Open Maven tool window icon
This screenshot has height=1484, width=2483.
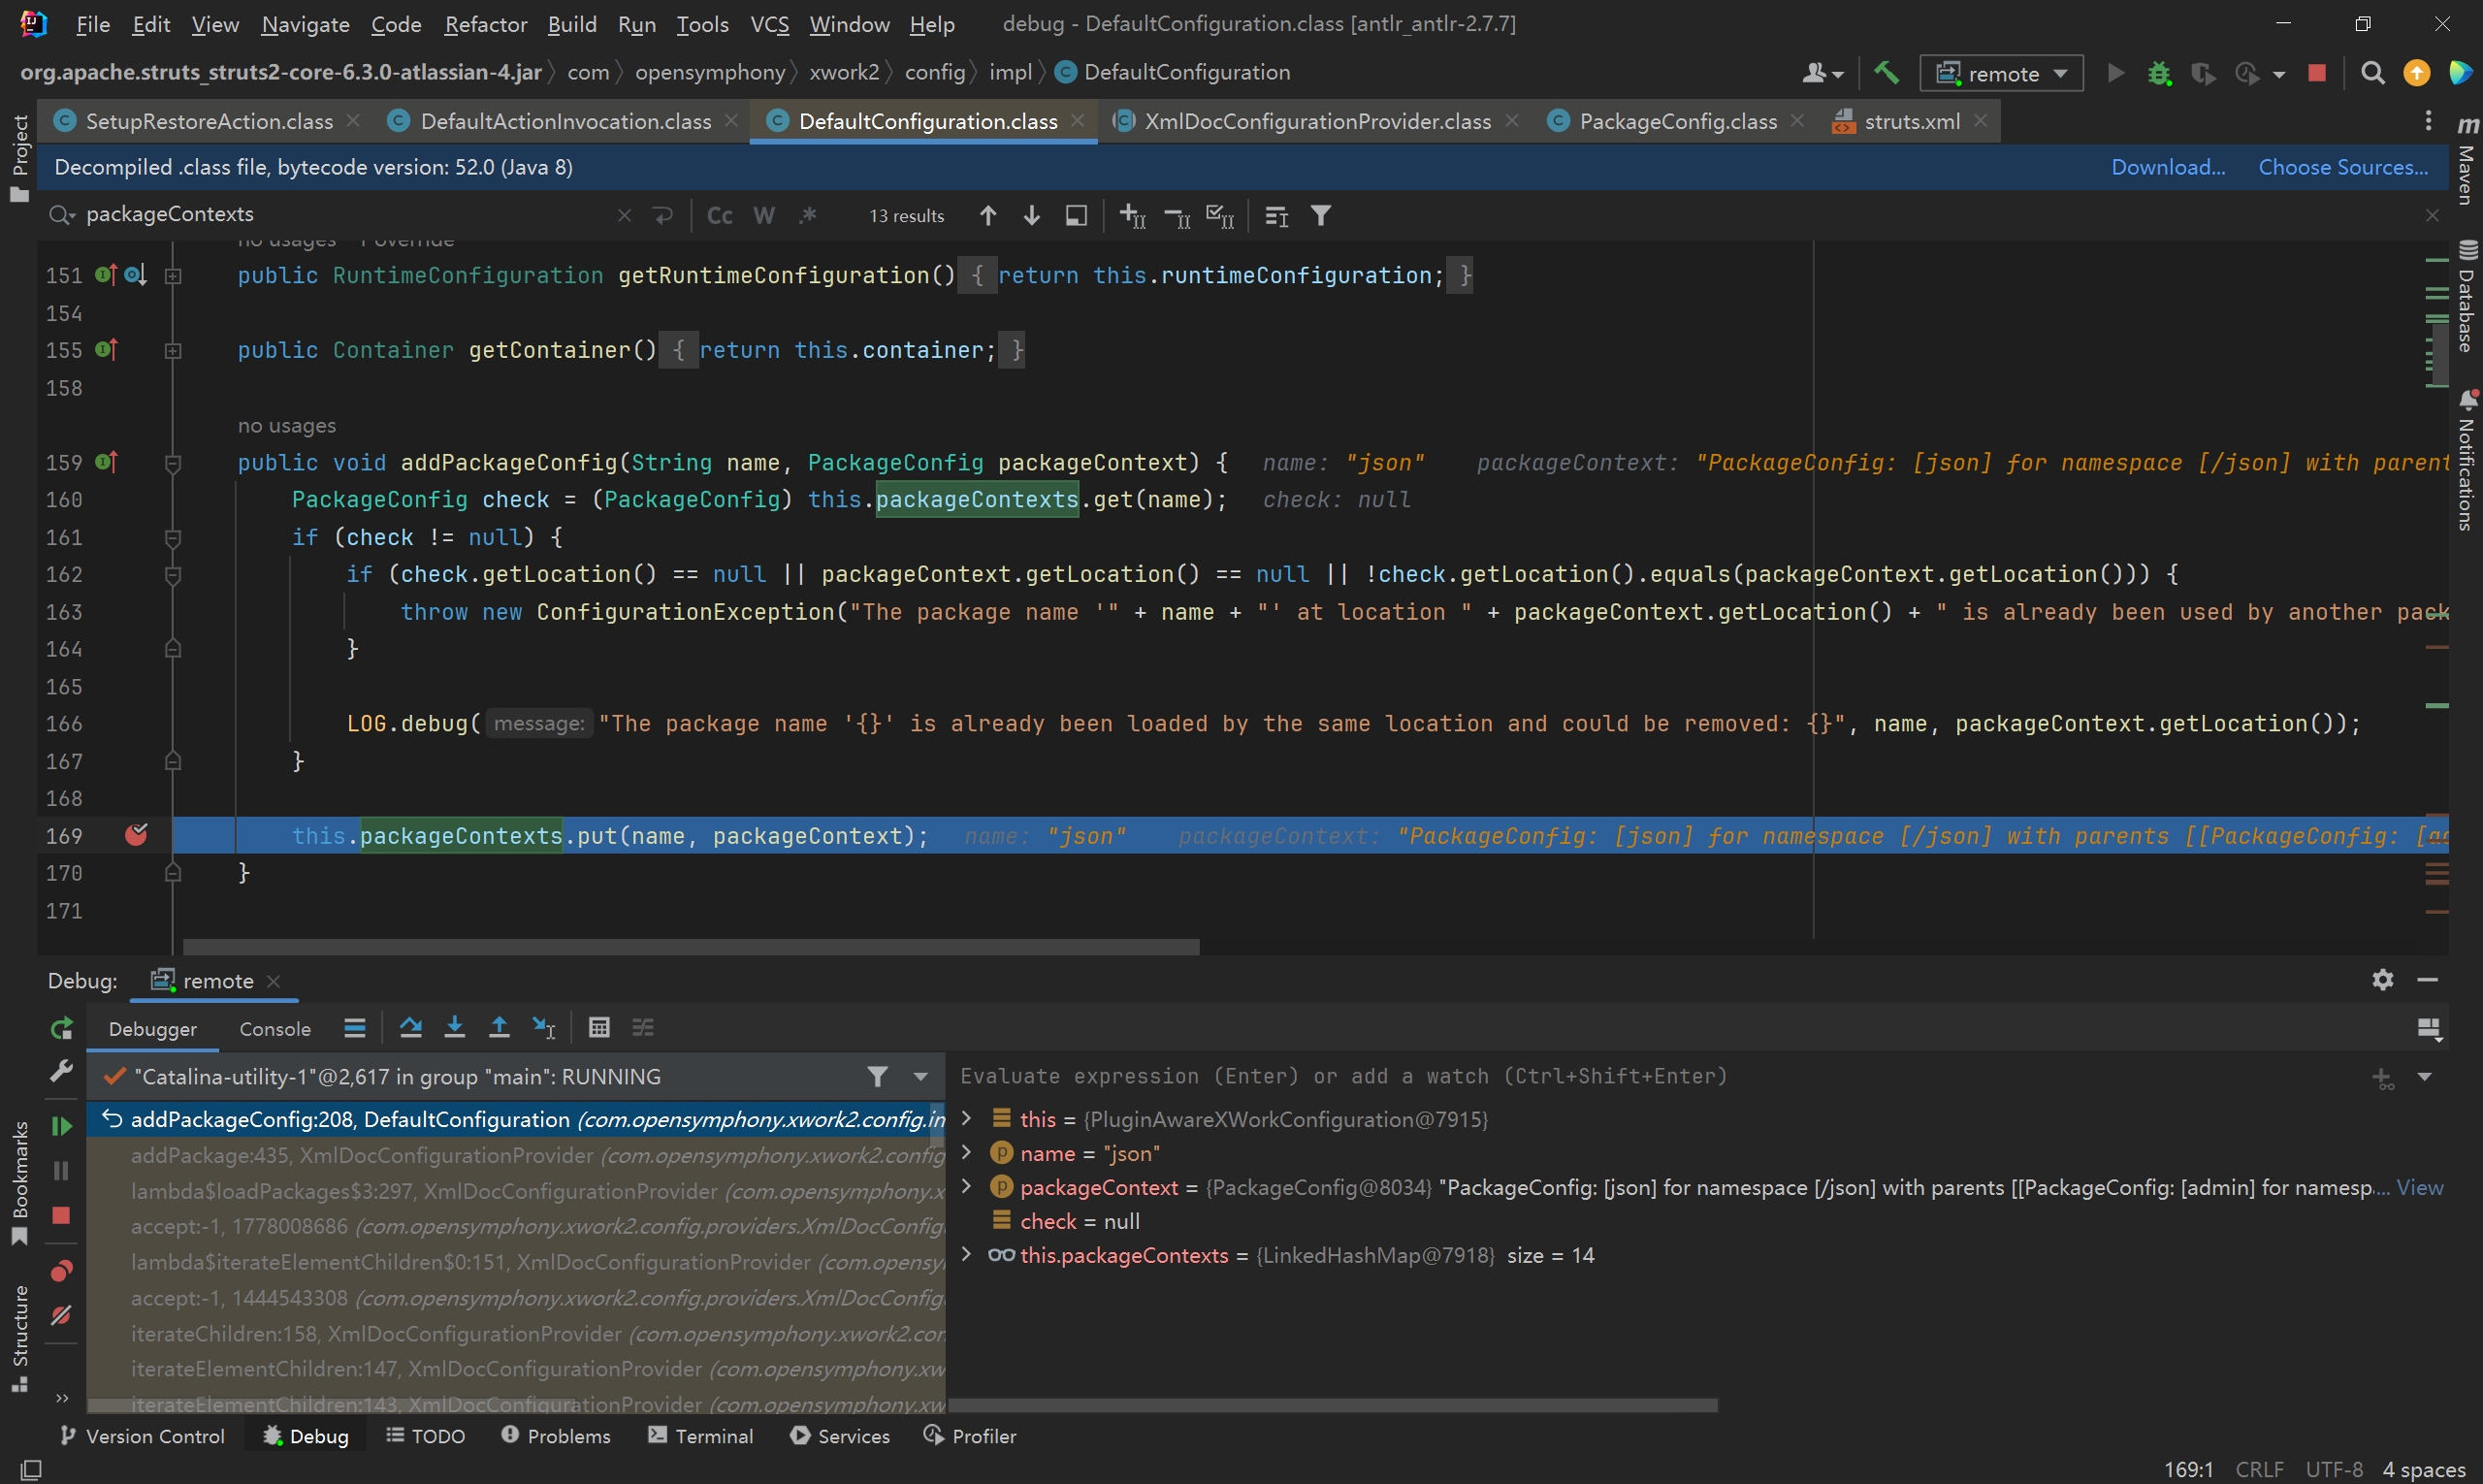tap(2467, 160)
